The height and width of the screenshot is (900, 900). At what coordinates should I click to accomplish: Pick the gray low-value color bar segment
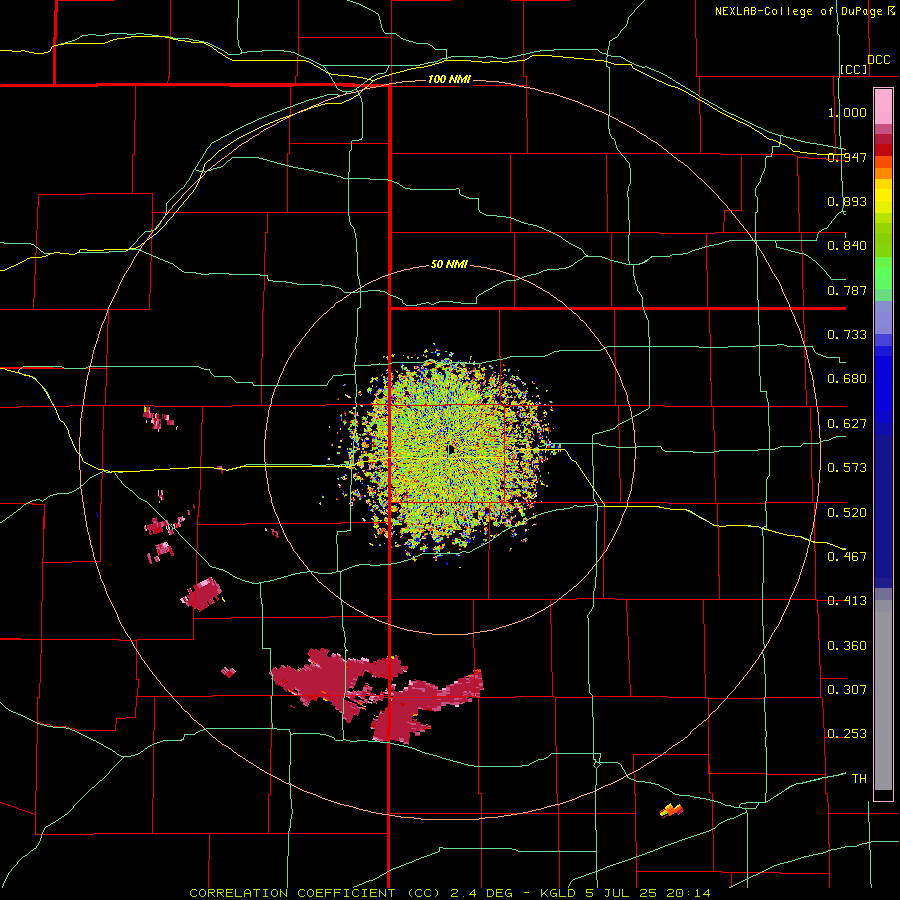883,695
